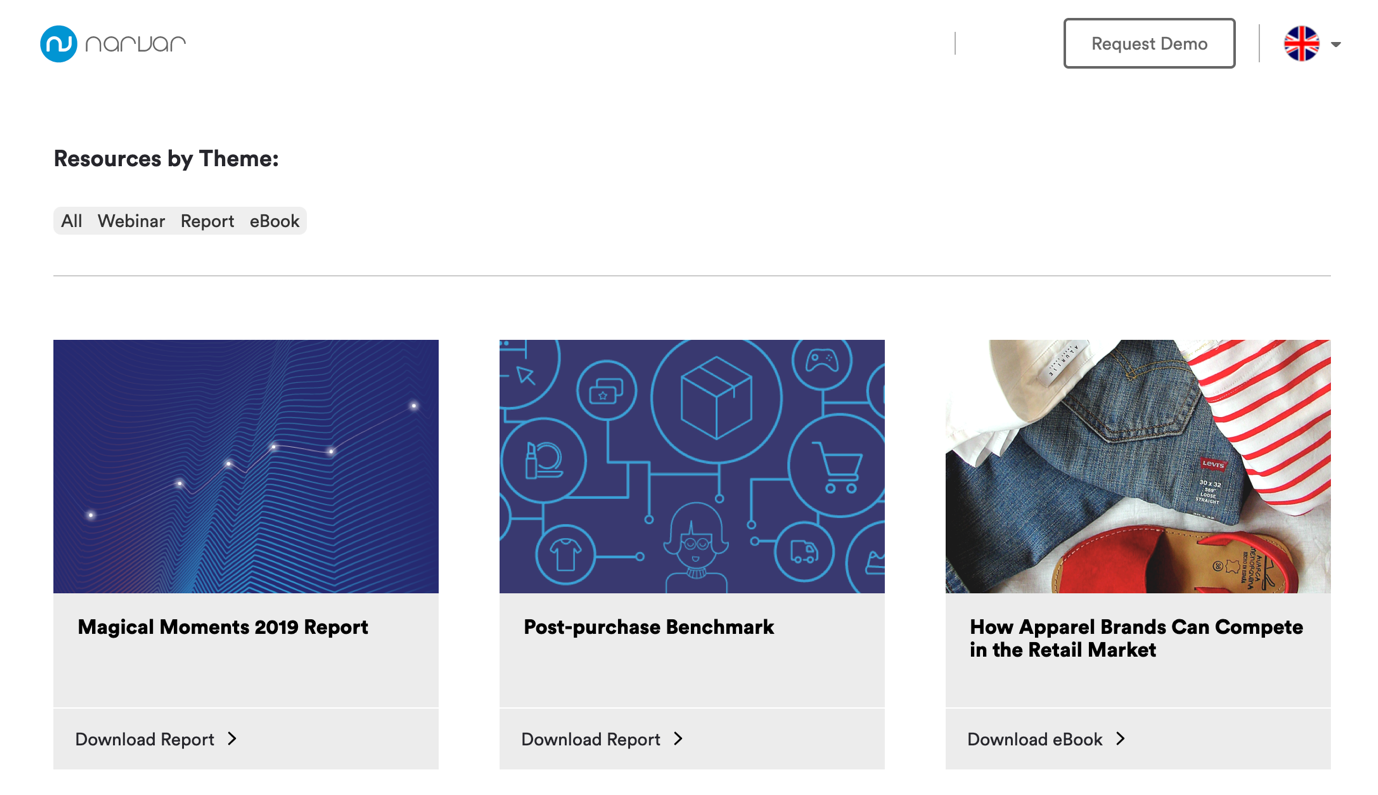Click Download Report under Post-purchase Benchmark
This screenshot has height=795, width=1378.
point(591,739)
